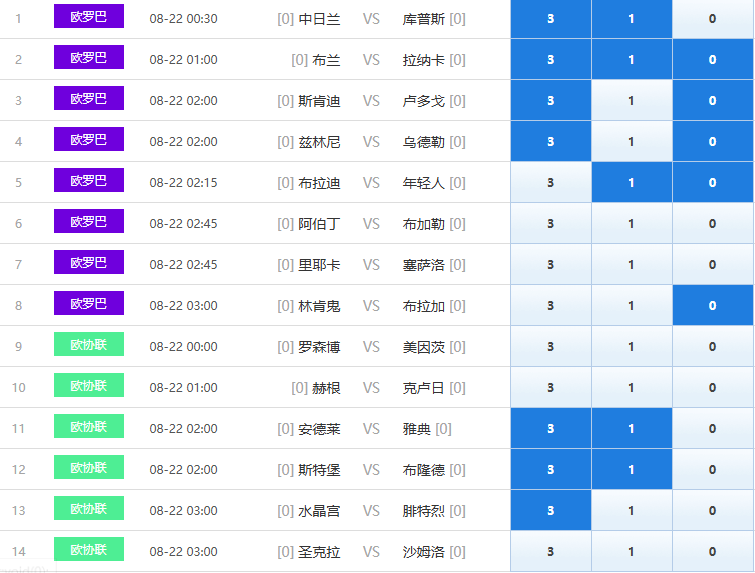Select the 0 option for 圣克拉 vs 沙姆洛
This screenshot has height=573, width=755.
[713, 551]
